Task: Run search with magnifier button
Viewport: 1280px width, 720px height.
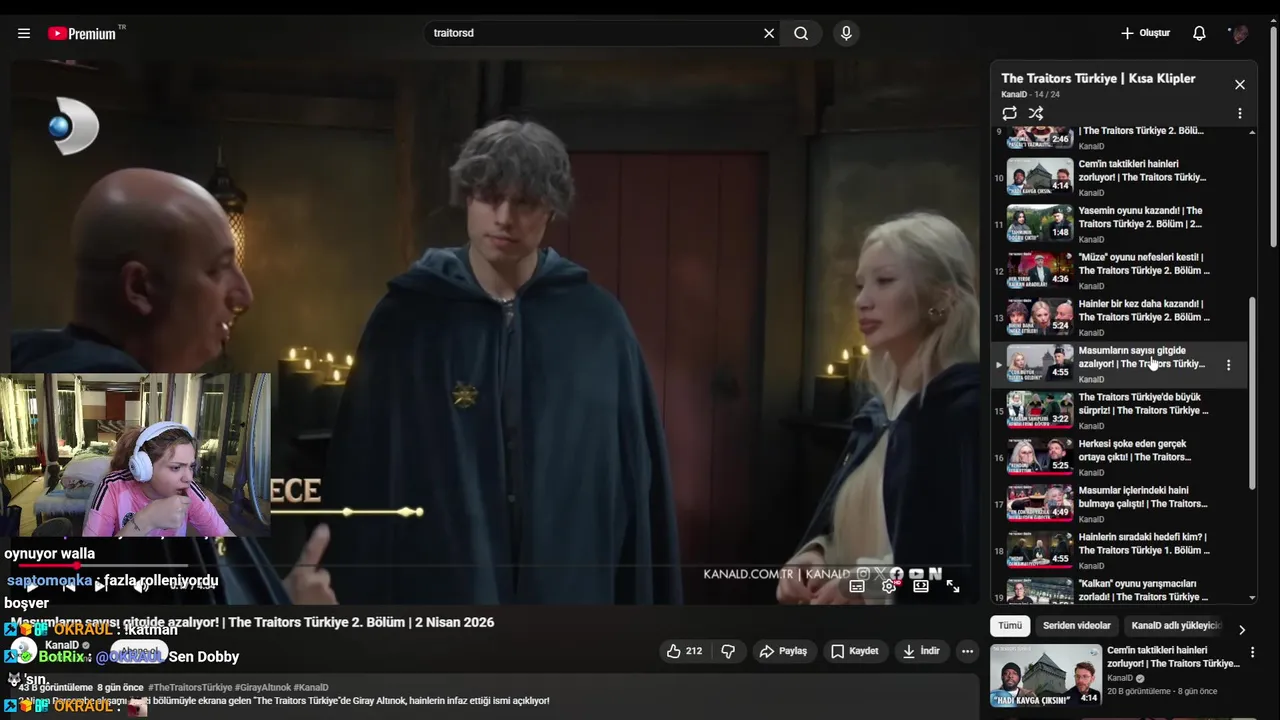Action: (801, 33)
